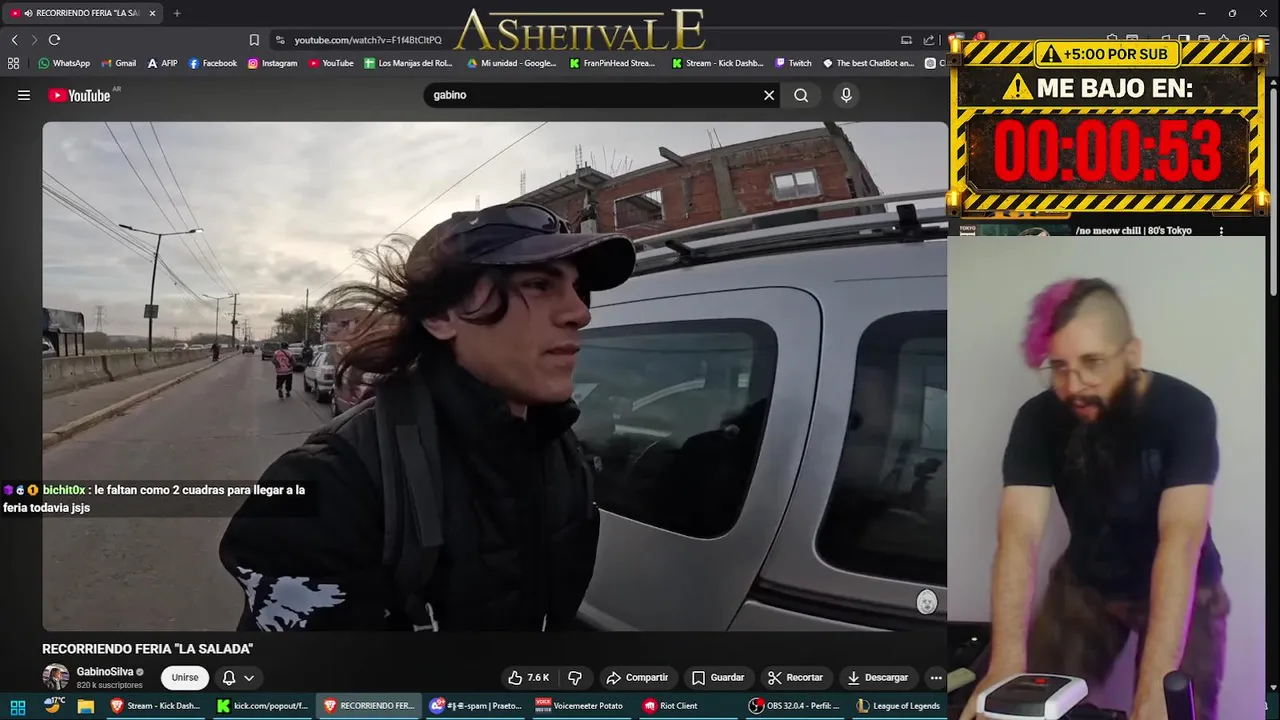
Task: Close the RECORRIENDO FERIA tab
Action: pos(152,13)
